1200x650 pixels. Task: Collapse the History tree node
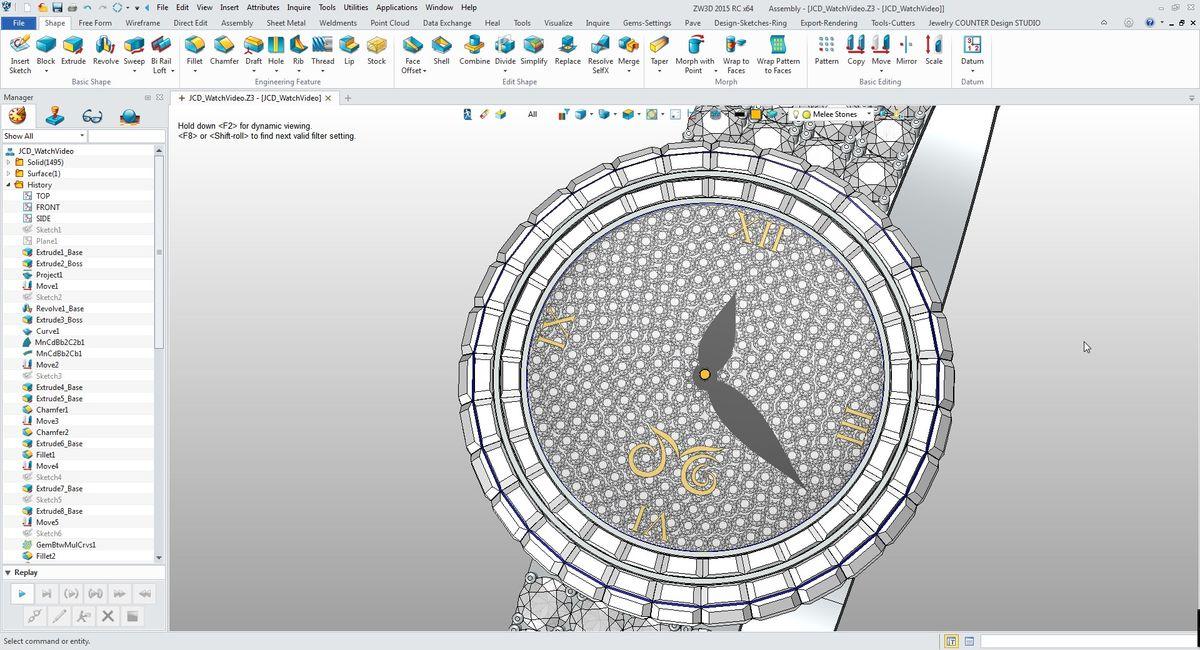8,185
